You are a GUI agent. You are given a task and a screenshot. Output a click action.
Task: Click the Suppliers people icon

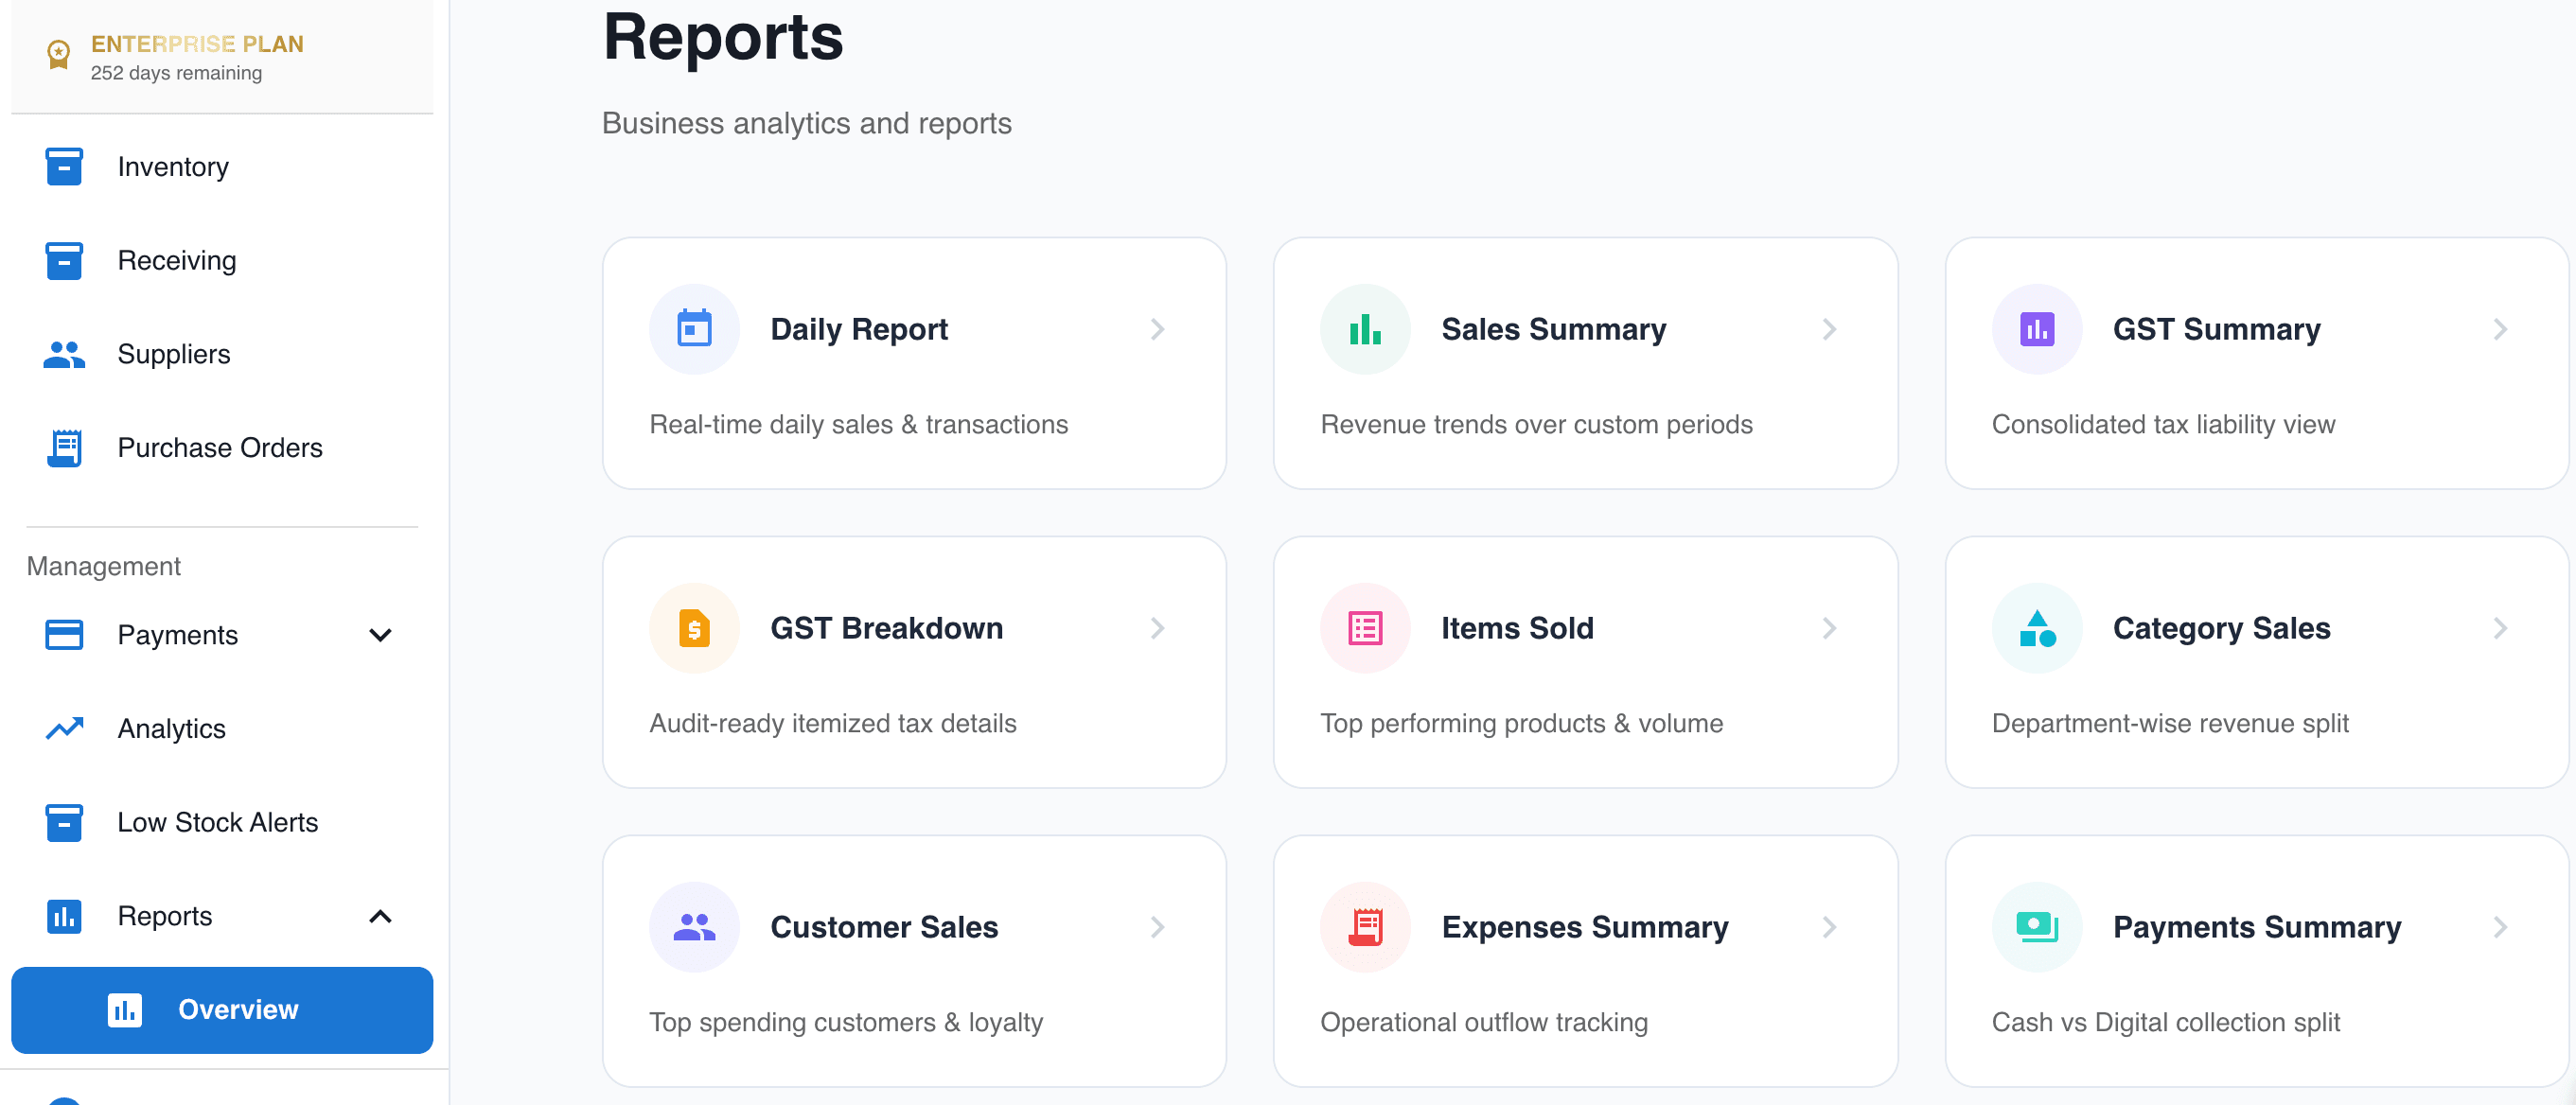64,354
